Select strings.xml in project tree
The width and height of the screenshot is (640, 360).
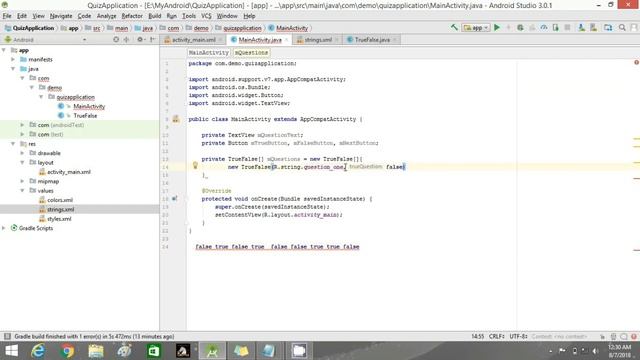coord(60,209)
